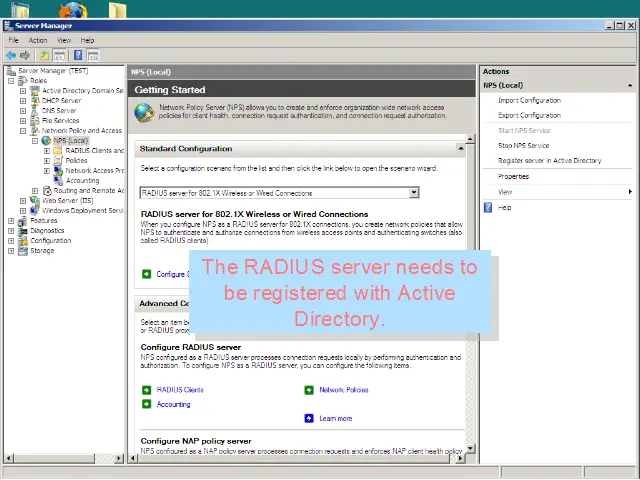The width and height of the screenshot is (640, 480).
Task: Open the Action menu
Action: point(38,40)
